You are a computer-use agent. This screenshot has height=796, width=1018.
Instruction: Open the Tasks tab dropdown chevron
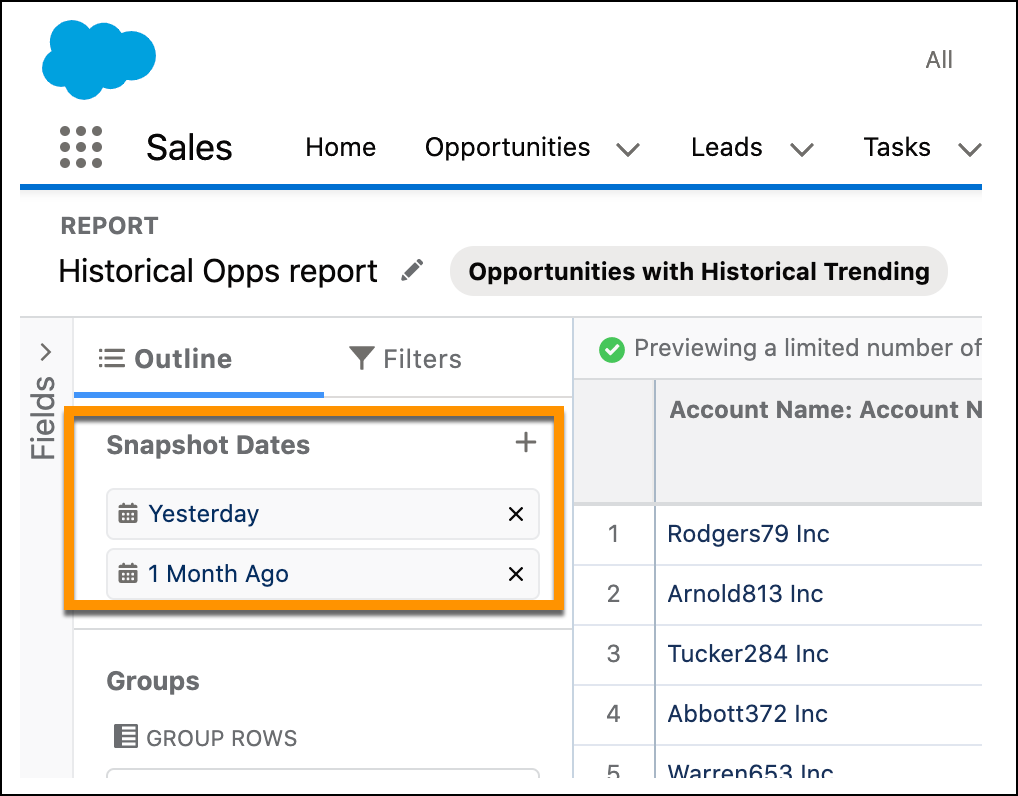pos(970,150)
